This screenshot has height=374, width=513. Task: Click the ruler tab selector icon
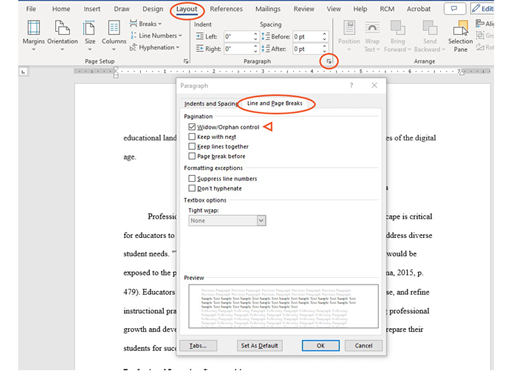pos(23,72)
